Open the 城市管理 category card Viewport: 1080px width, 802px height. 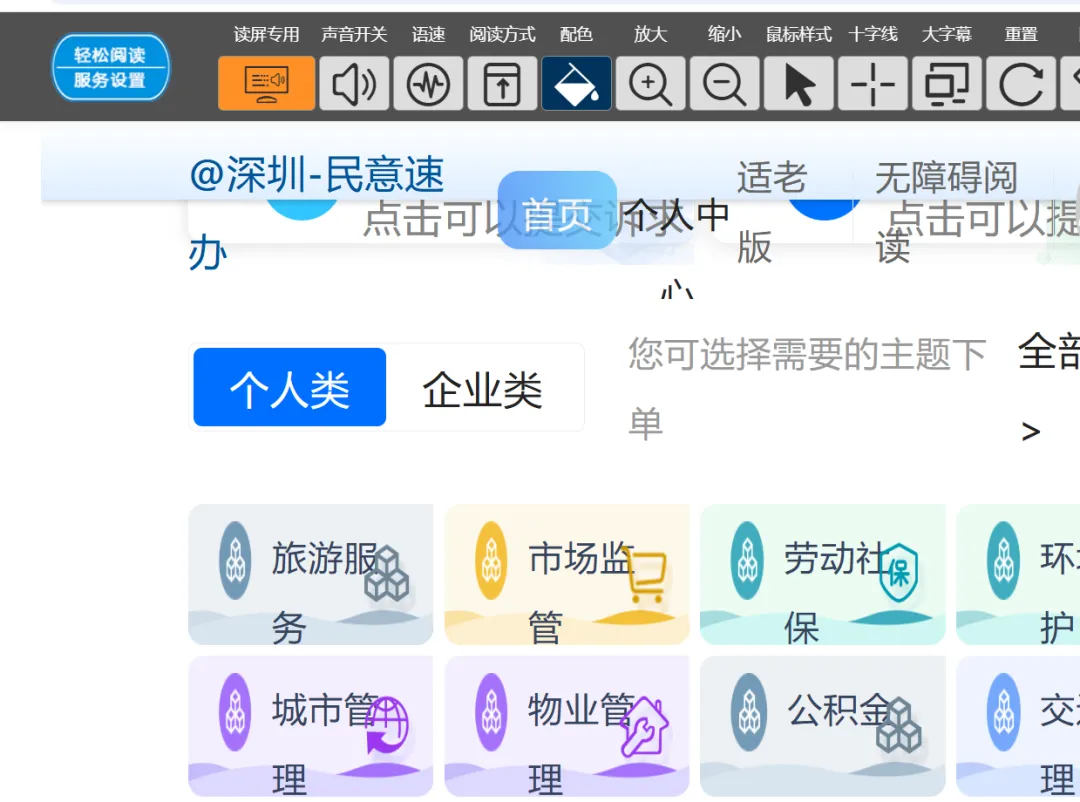(x=311, y=726)
